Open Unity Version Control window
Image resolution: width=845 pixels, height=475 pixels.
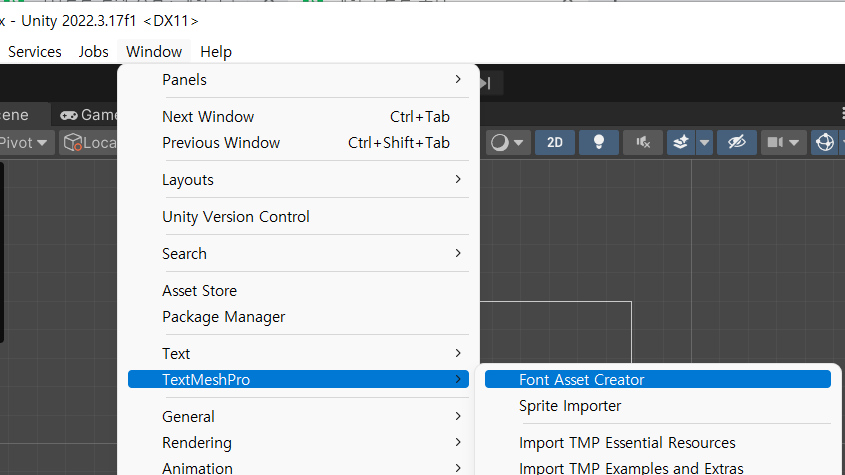[x=298, y=217]
